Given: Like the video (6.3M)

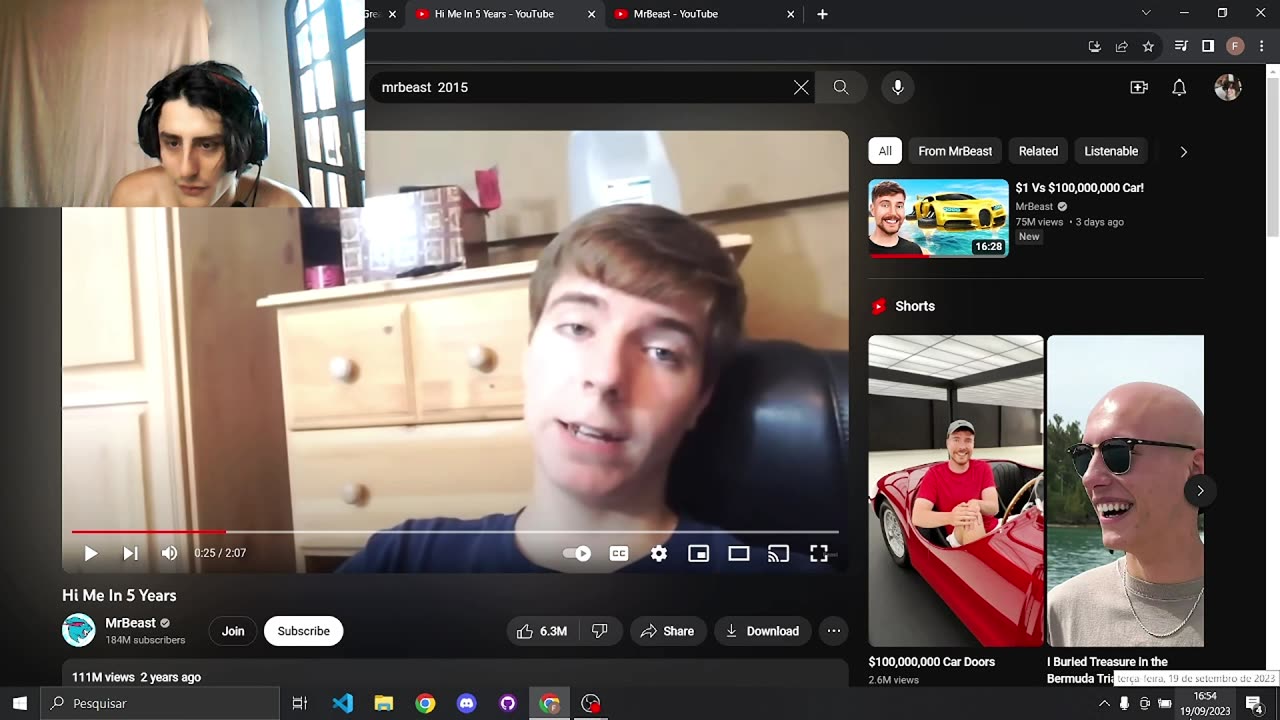Looking at the screenshot, I should [543, 631].
